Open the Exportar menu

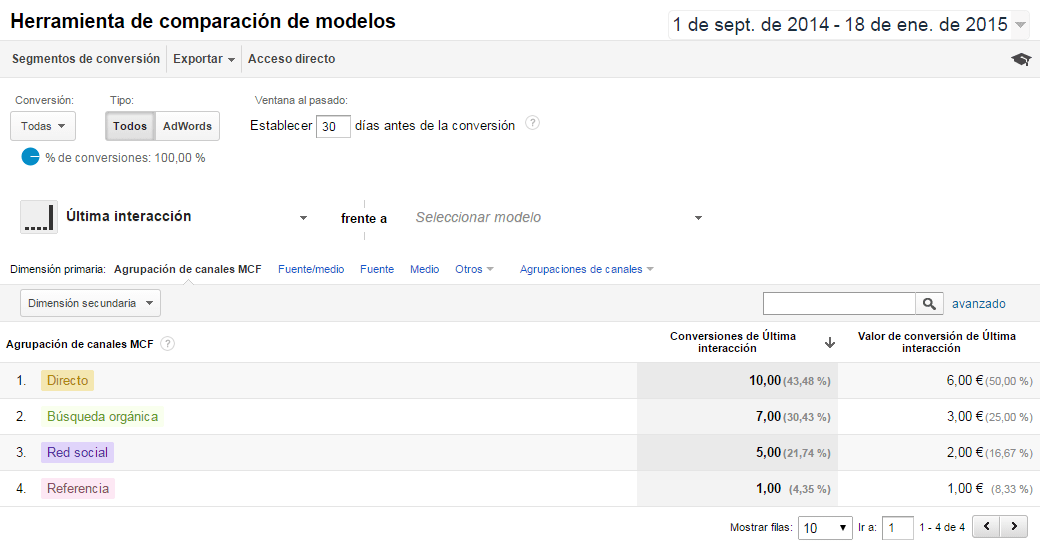pyautogui.click(x=203, y=59)
